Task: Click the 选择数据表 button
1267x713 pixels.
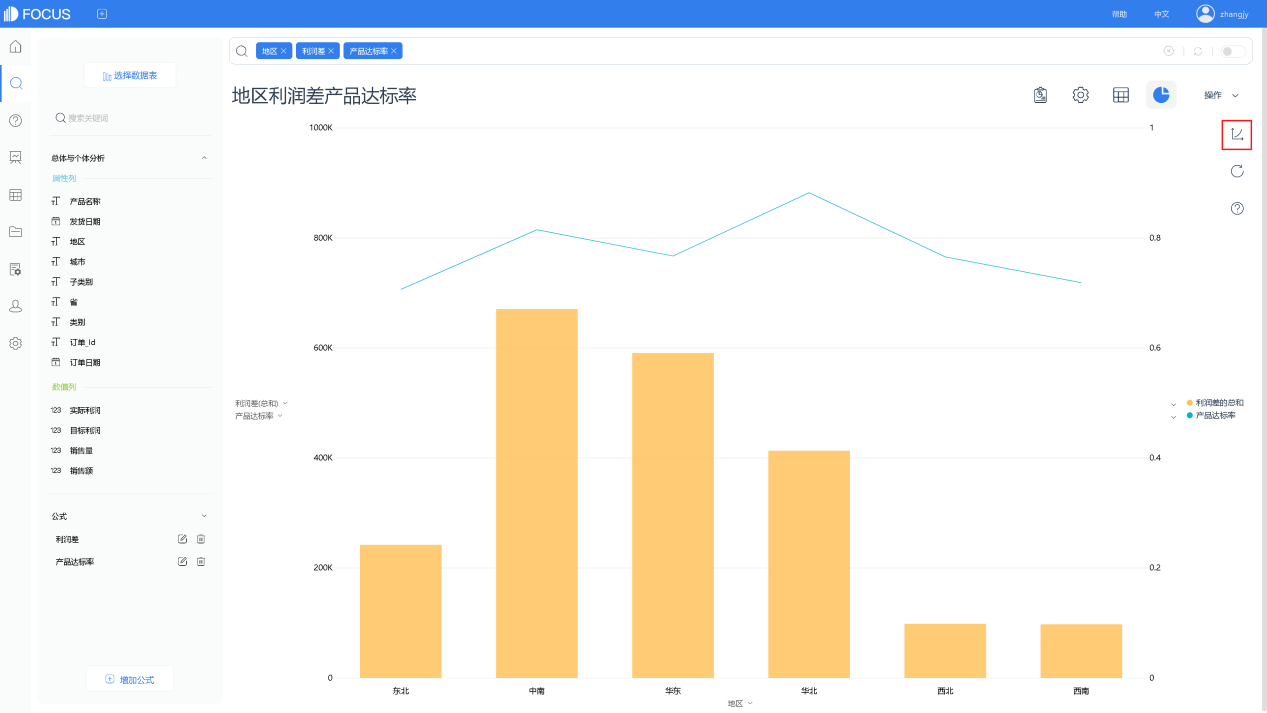Action: pyautogui.click(x=130, y=75)
